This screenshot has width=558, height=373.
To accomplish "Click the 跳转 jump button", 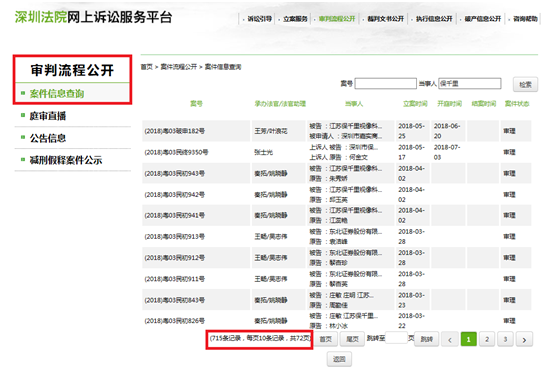I will pos(426,339).
